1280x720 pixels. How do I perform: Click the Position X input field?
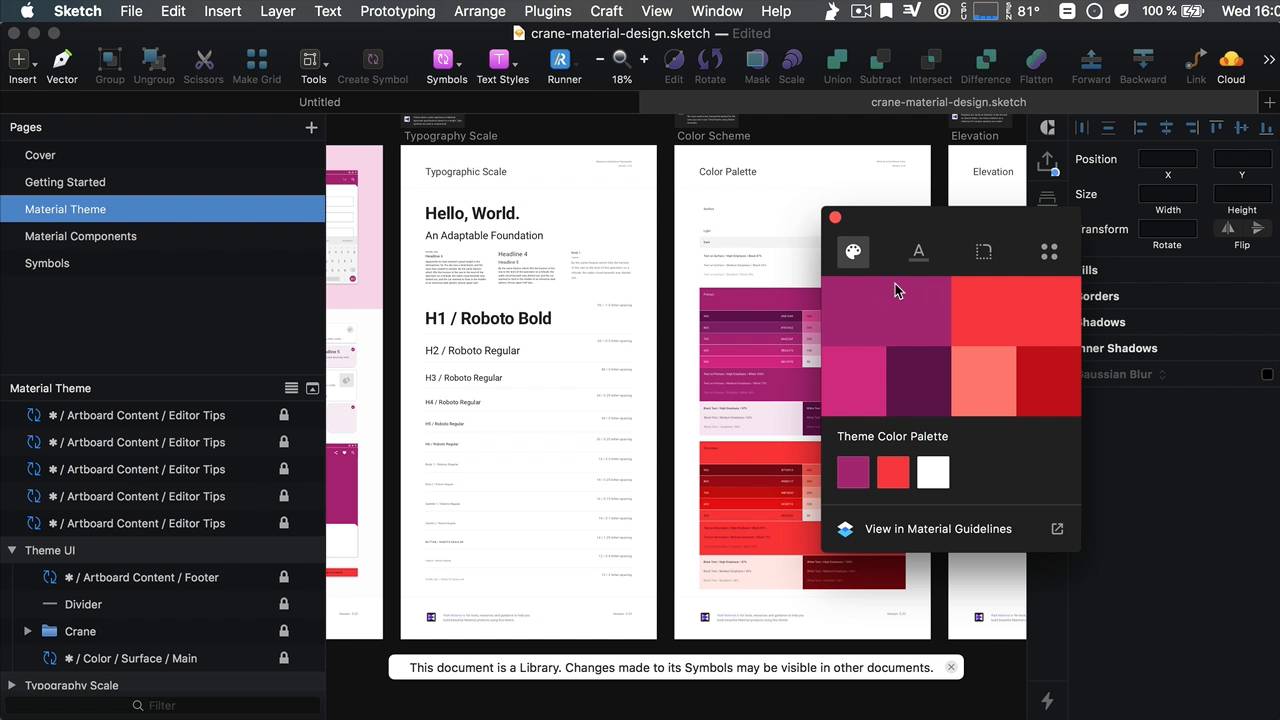click(1167, 159)
